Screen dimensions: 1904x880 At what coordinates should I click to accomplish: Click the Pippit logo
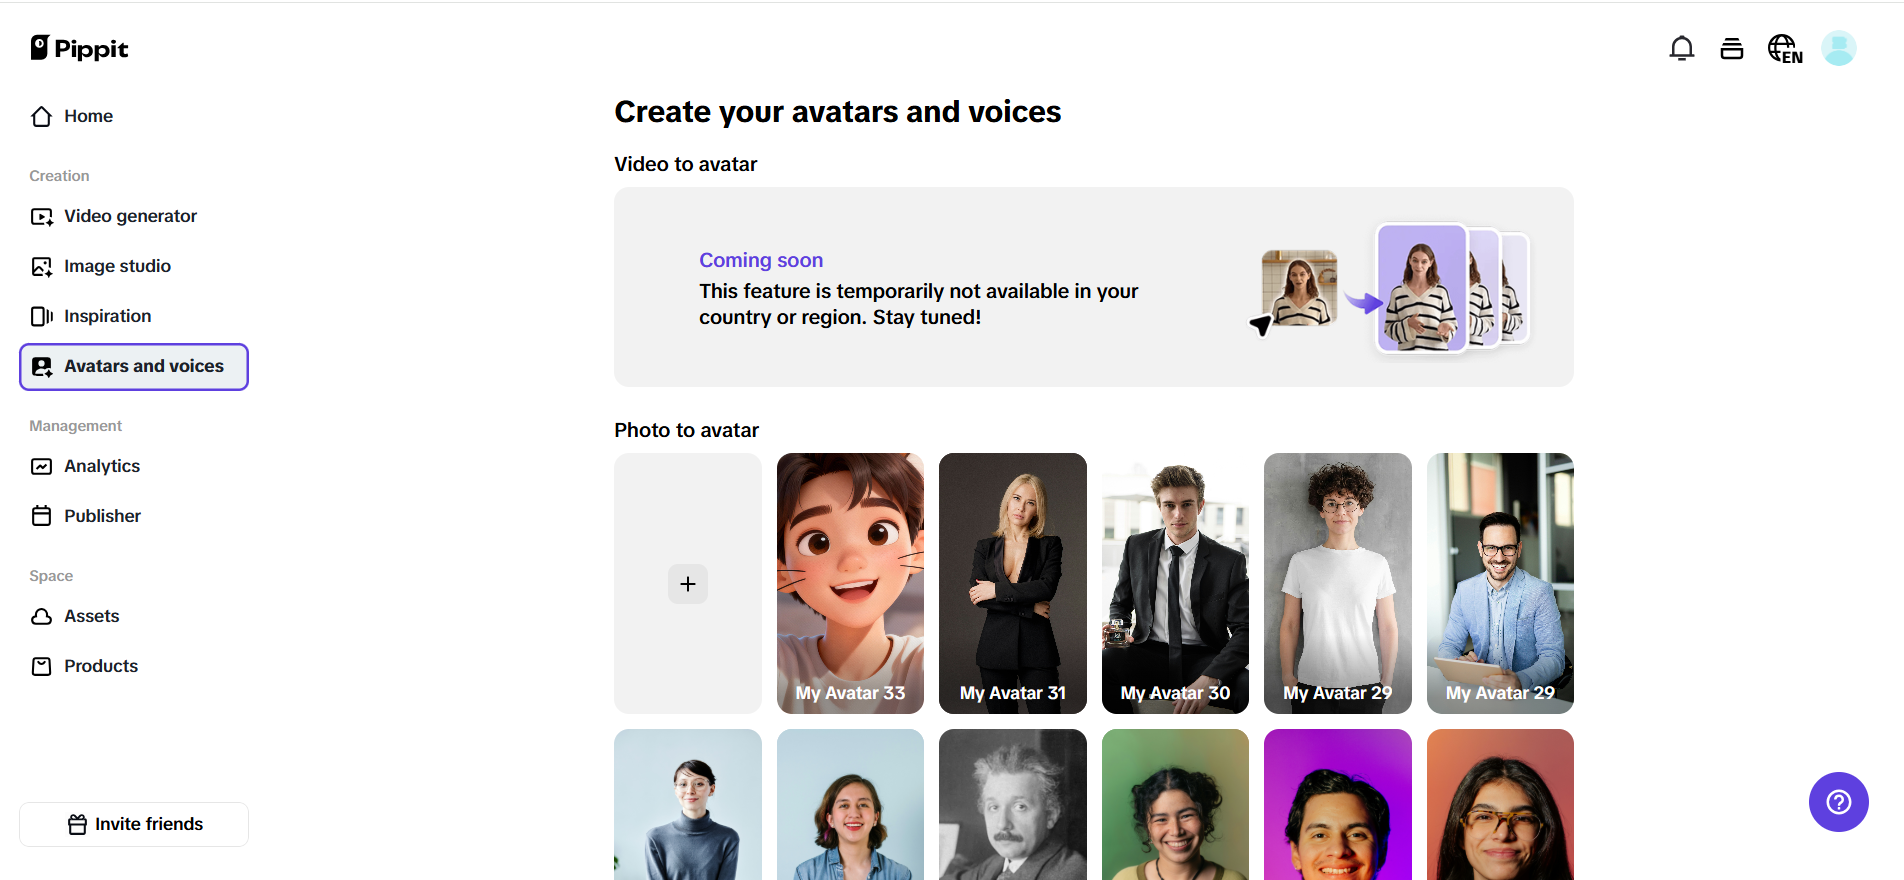(79, 48)
